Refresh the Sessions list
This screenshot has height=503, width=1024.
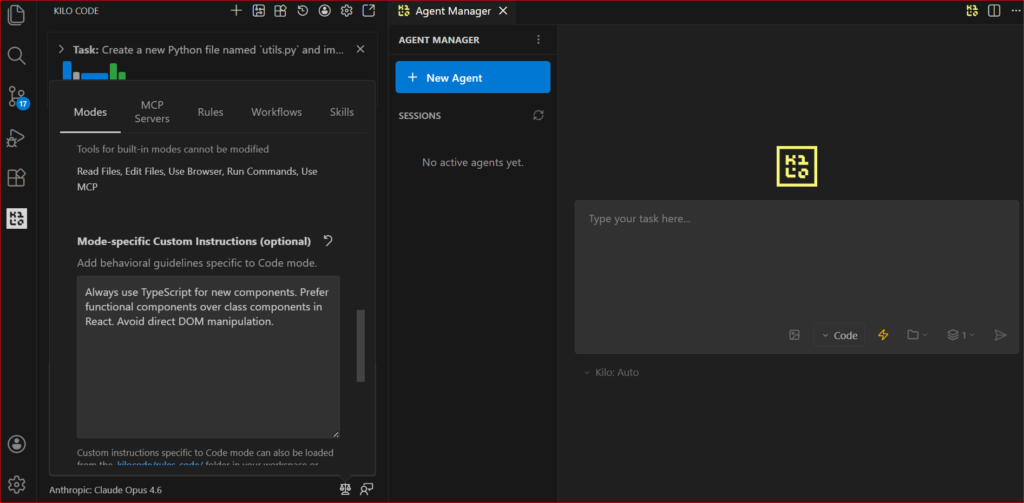[x=538, y=116]
